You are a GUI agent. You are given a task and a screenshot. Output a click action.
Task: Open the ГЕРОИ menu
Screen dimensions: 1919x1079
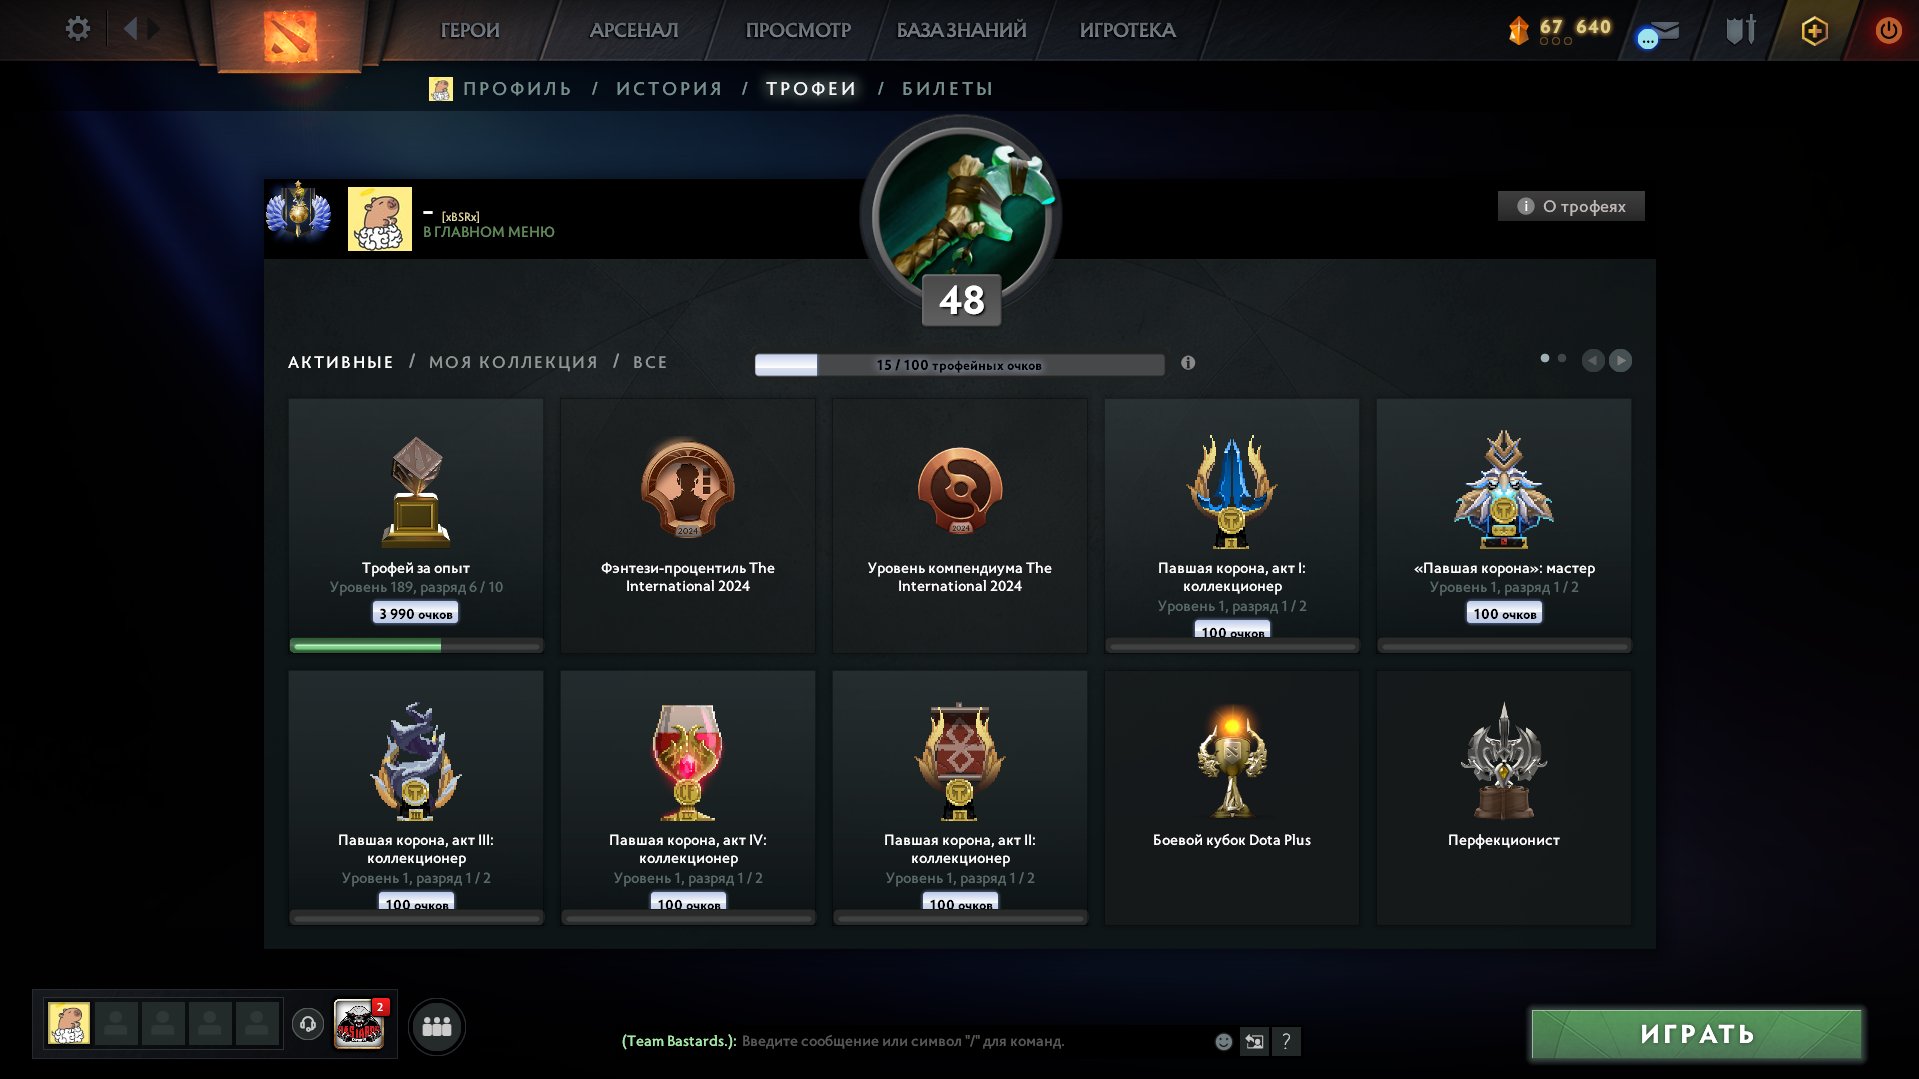pyautogui.click(x=470, y=30)
